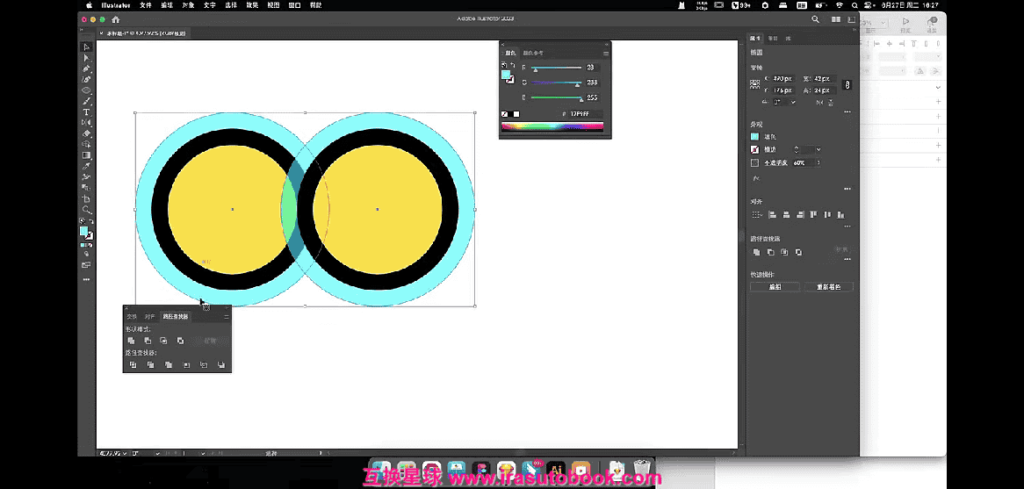This screenshot has width=1024, height=489.
Task: Open Align To dropdown in Properties align section
Action: point(756,214)
